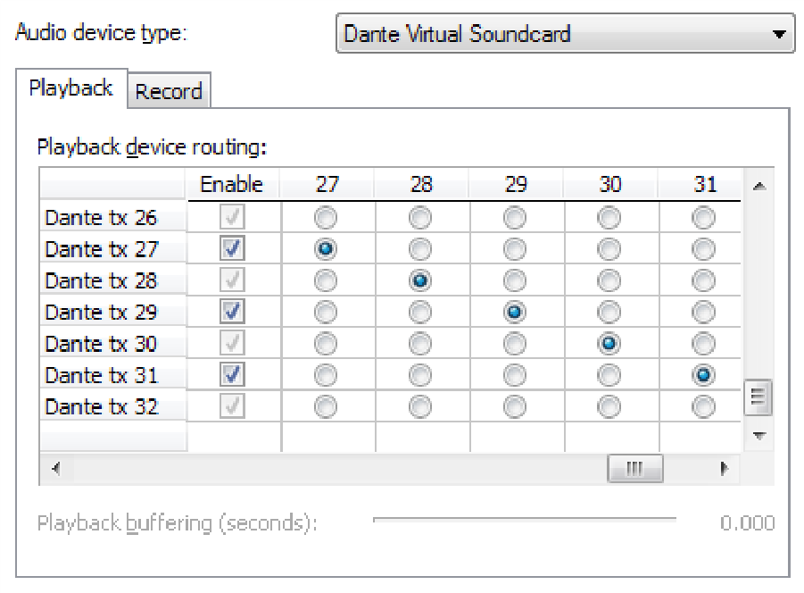Click the vertical scrollbar up arrow

[759, 186]
